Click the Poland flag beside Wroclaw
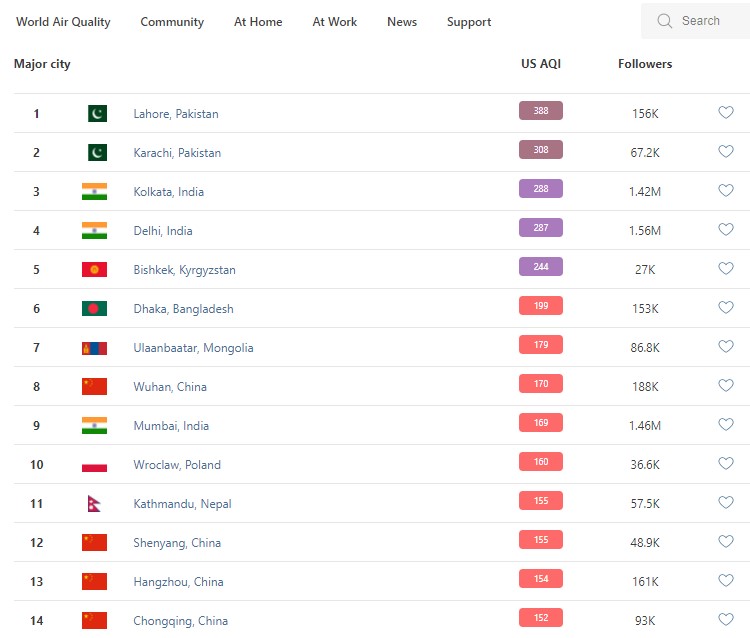 click(x=94, y=464)
